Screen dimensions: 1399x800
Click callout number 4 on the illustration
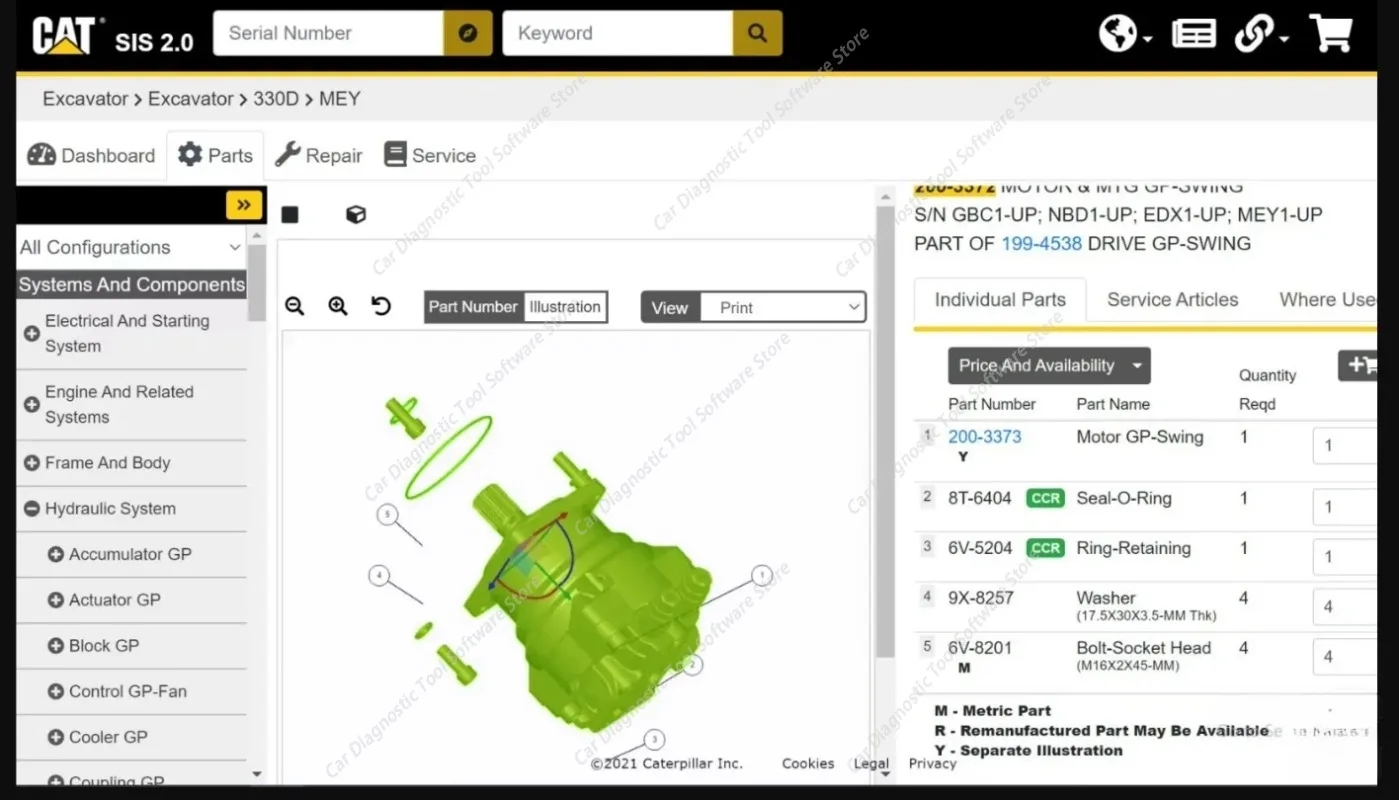pyautogui.click(x=378, y=575)
